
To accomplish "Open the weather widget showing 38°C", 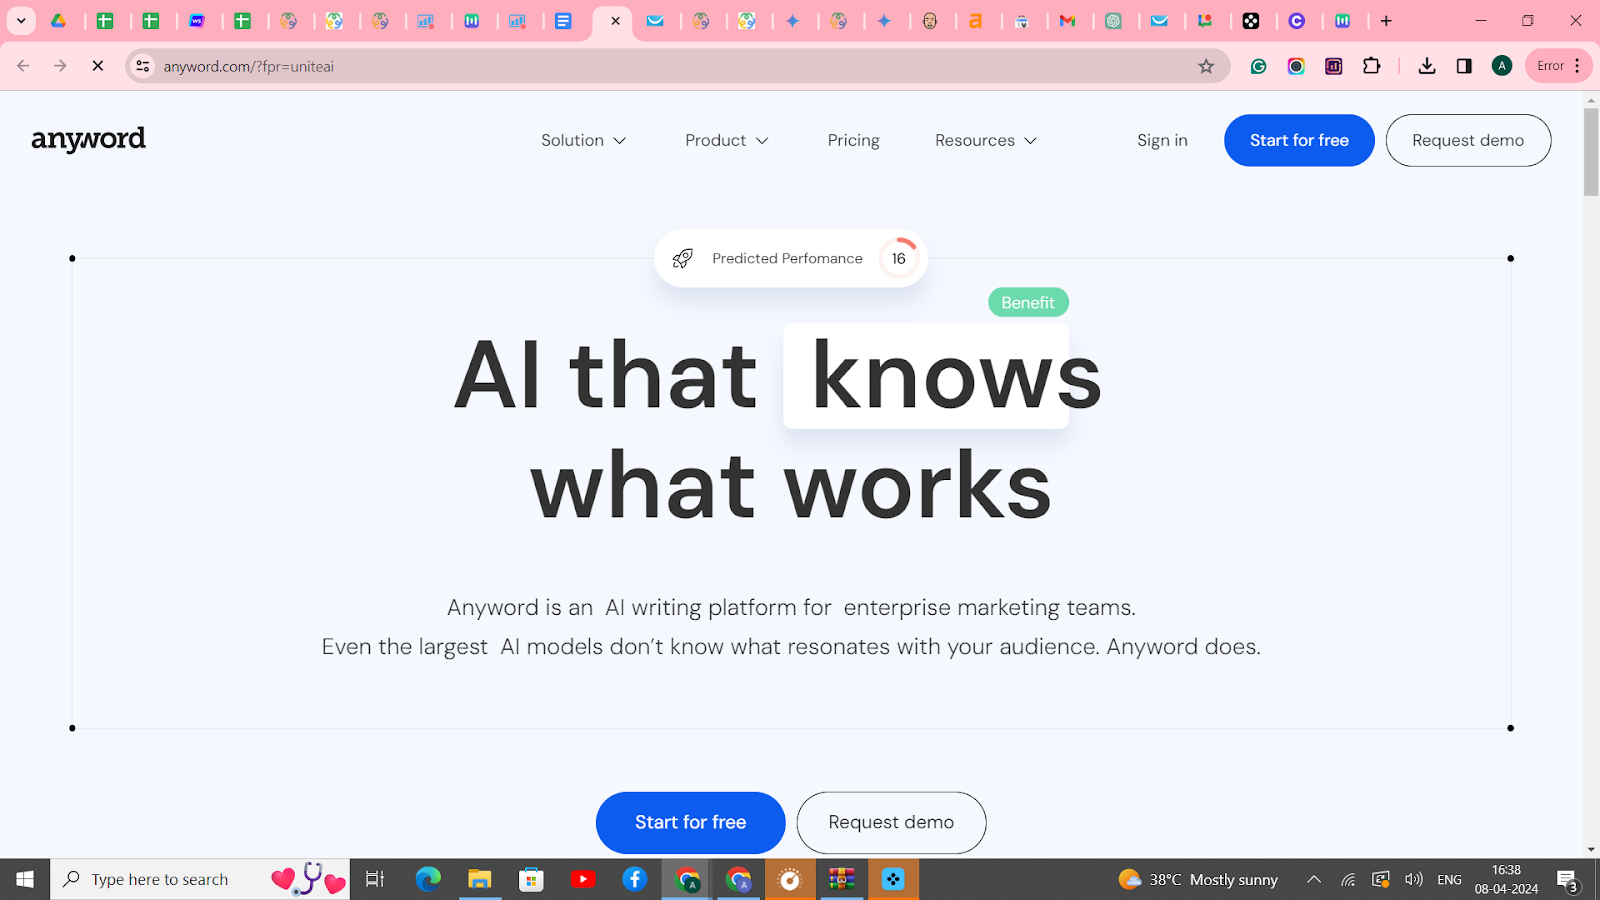I will click(x=1198, y=879).
